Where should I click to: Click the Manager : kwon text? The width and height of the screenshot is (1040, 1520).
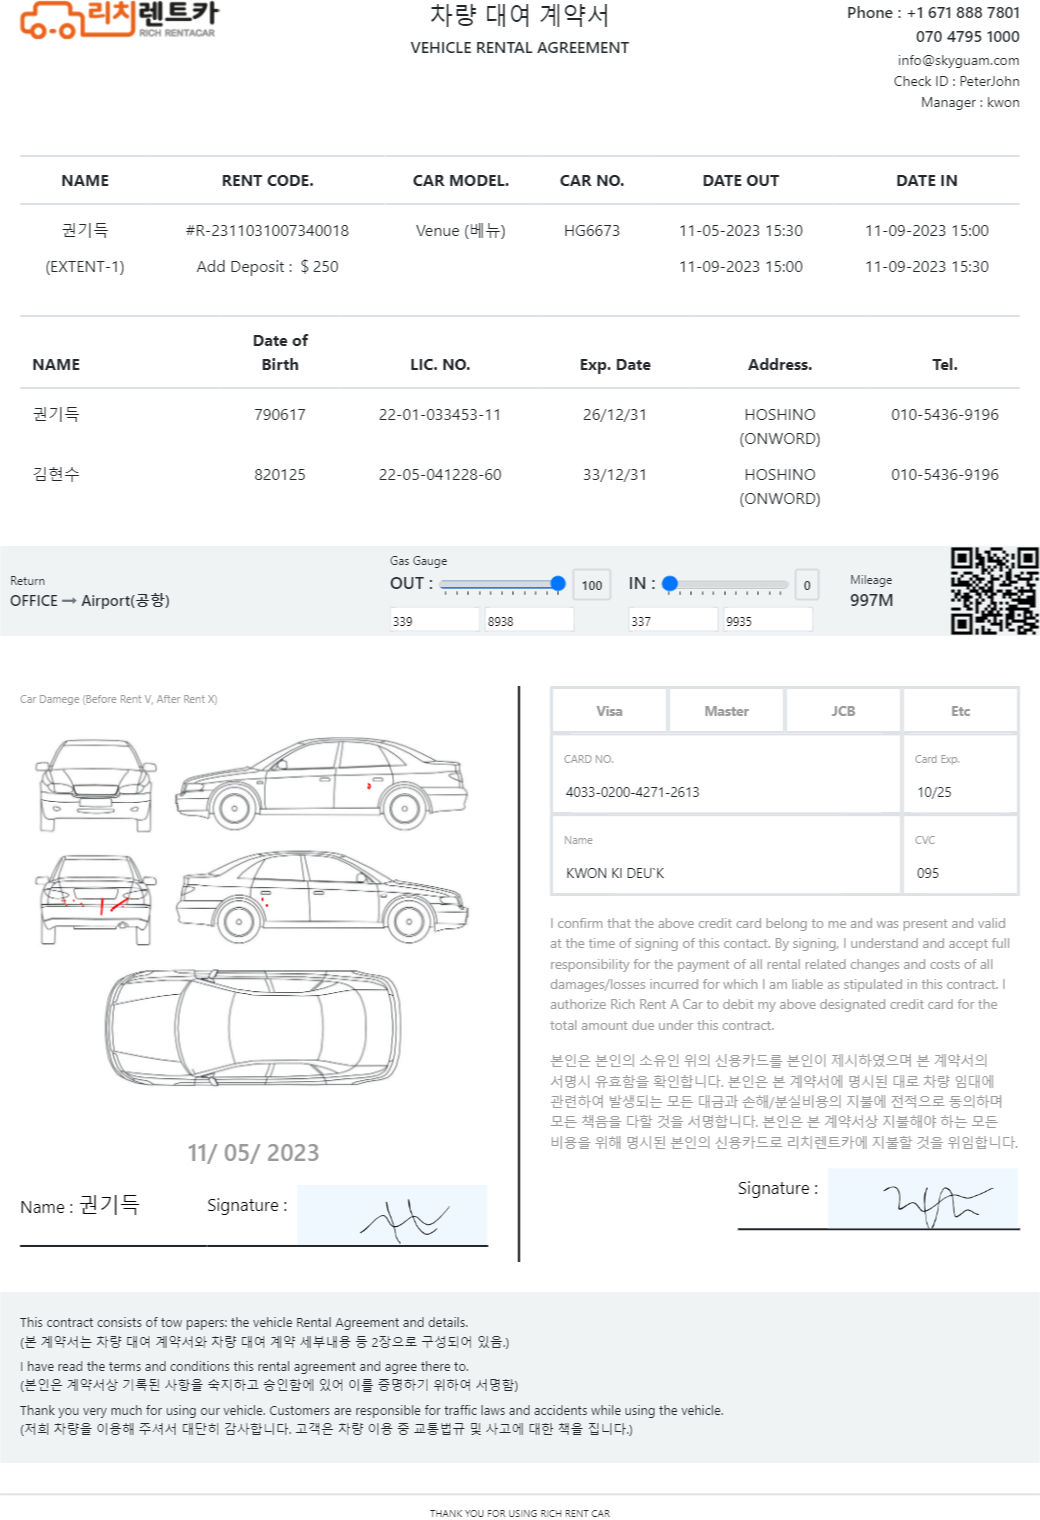970,102
